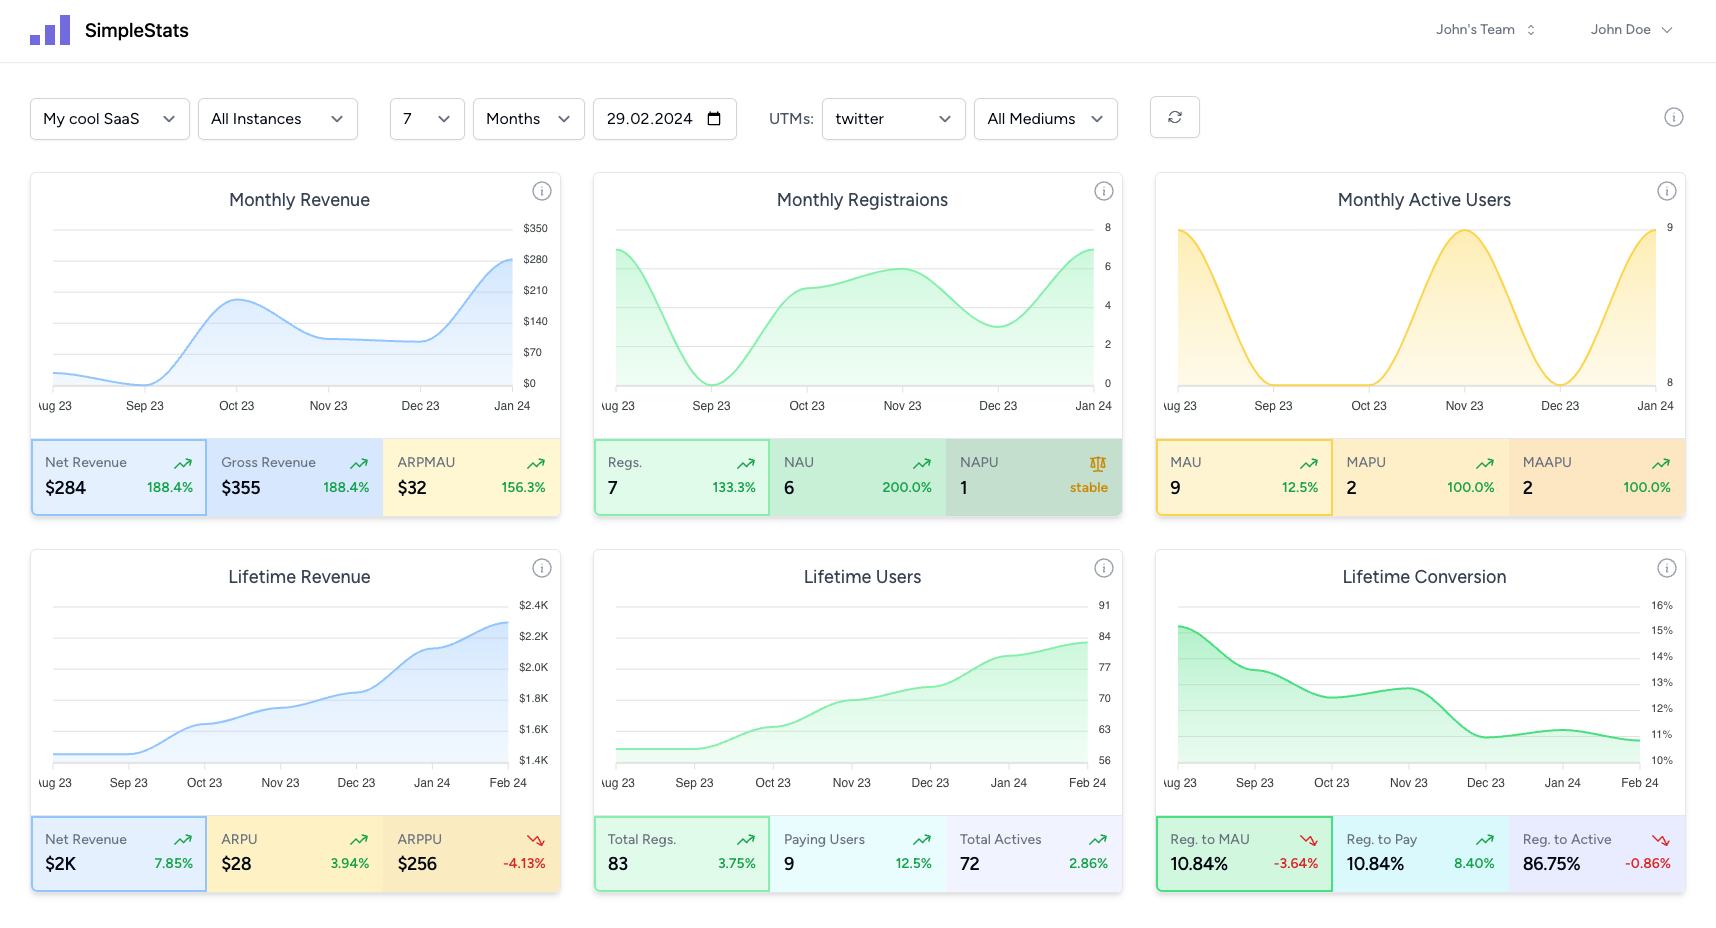Open the John Doe user menu

pyautogui.click(x=1631, y=30)
